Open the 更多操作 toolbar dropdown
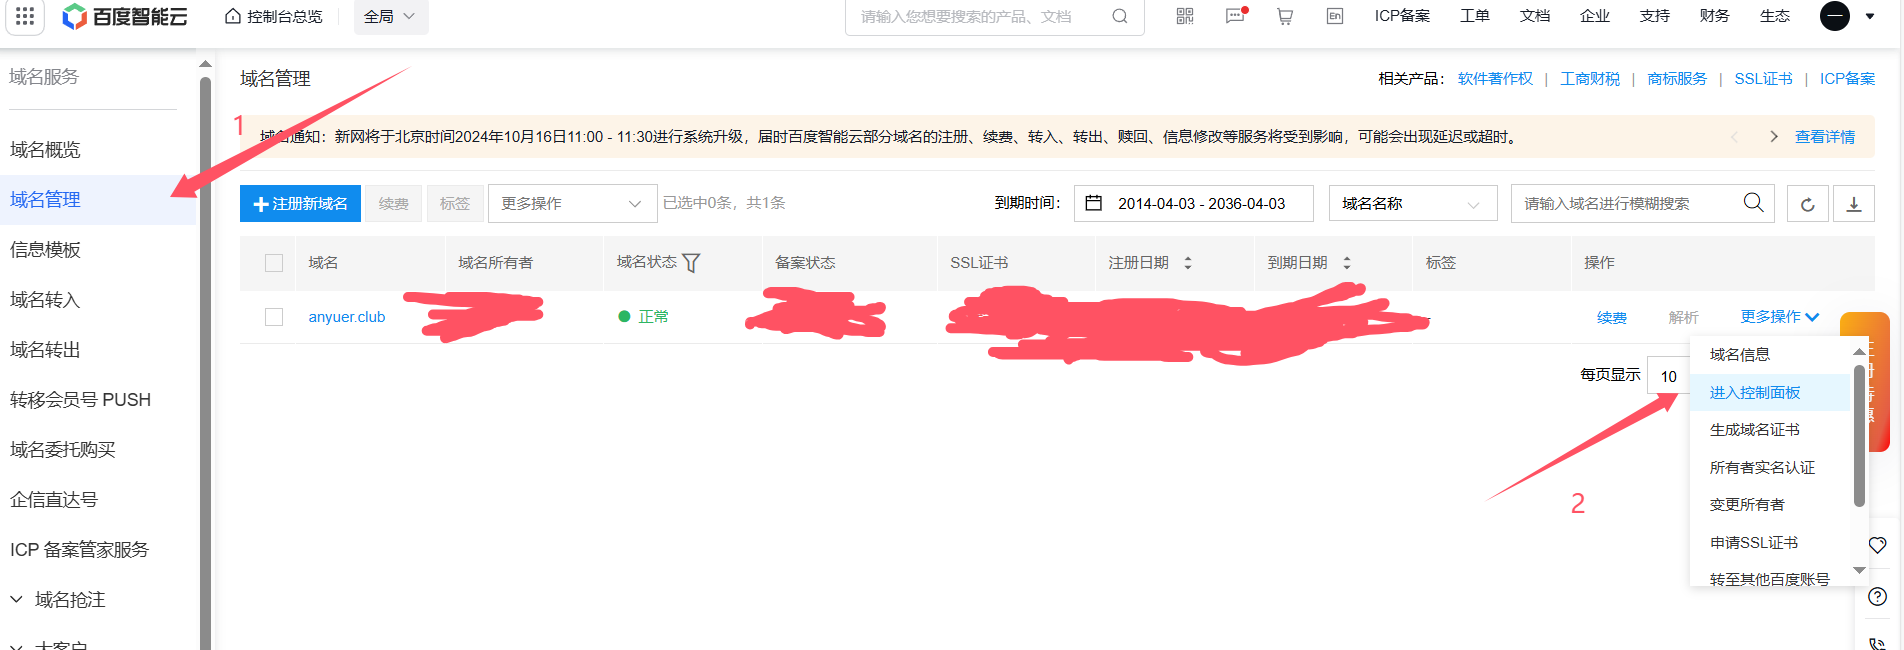 572,204
